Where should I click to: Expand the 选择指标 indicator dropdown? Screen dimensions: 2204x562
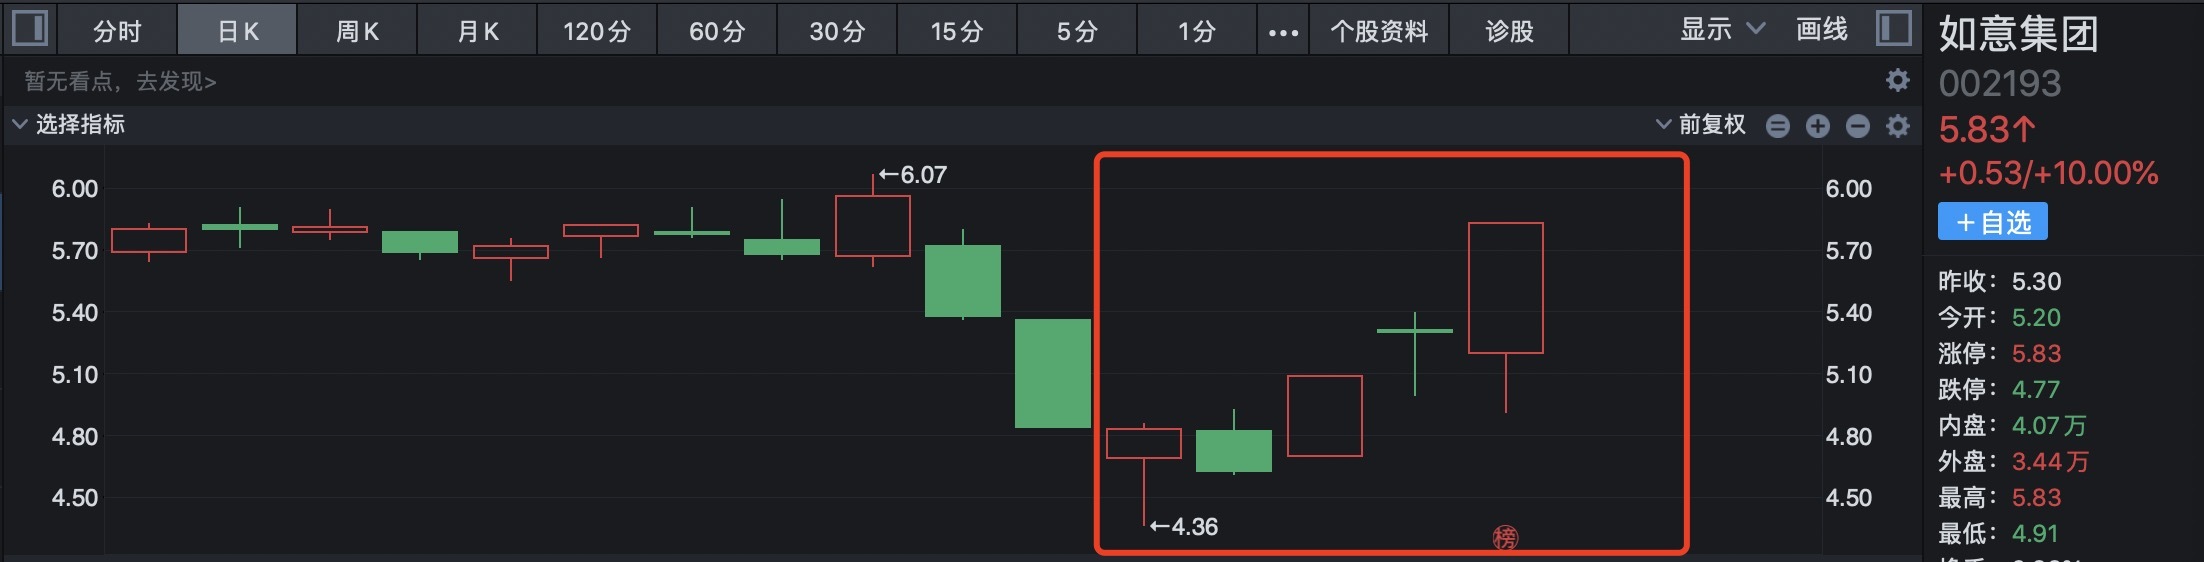tap(68, 125)
